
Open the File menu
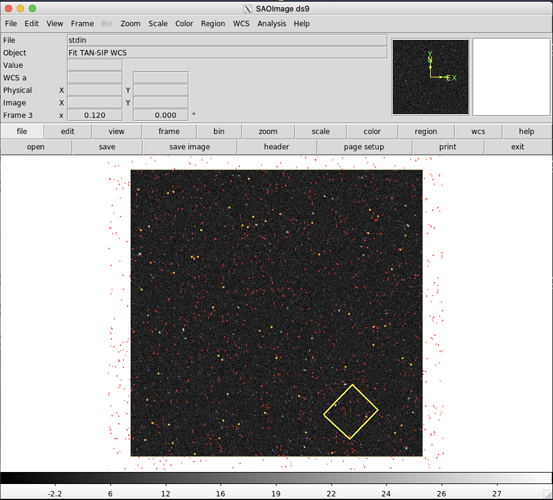click(11, 24)
